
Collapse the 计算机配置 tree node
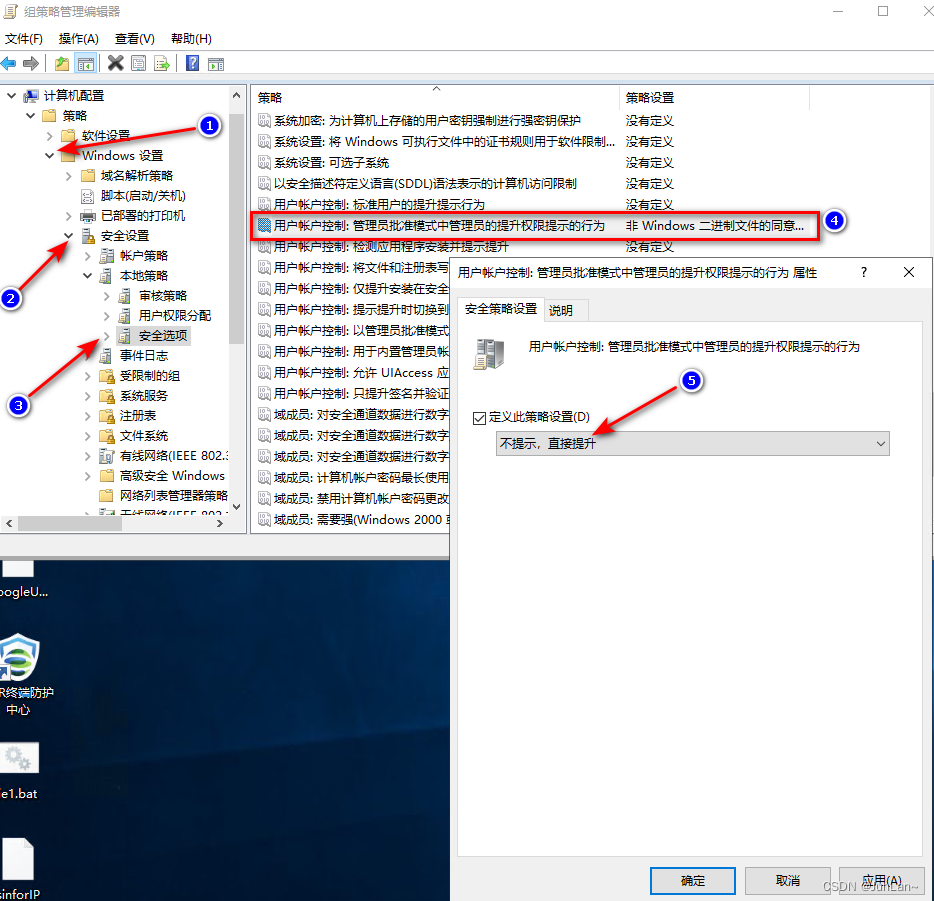pyautogui.click(x=11, y=95)
